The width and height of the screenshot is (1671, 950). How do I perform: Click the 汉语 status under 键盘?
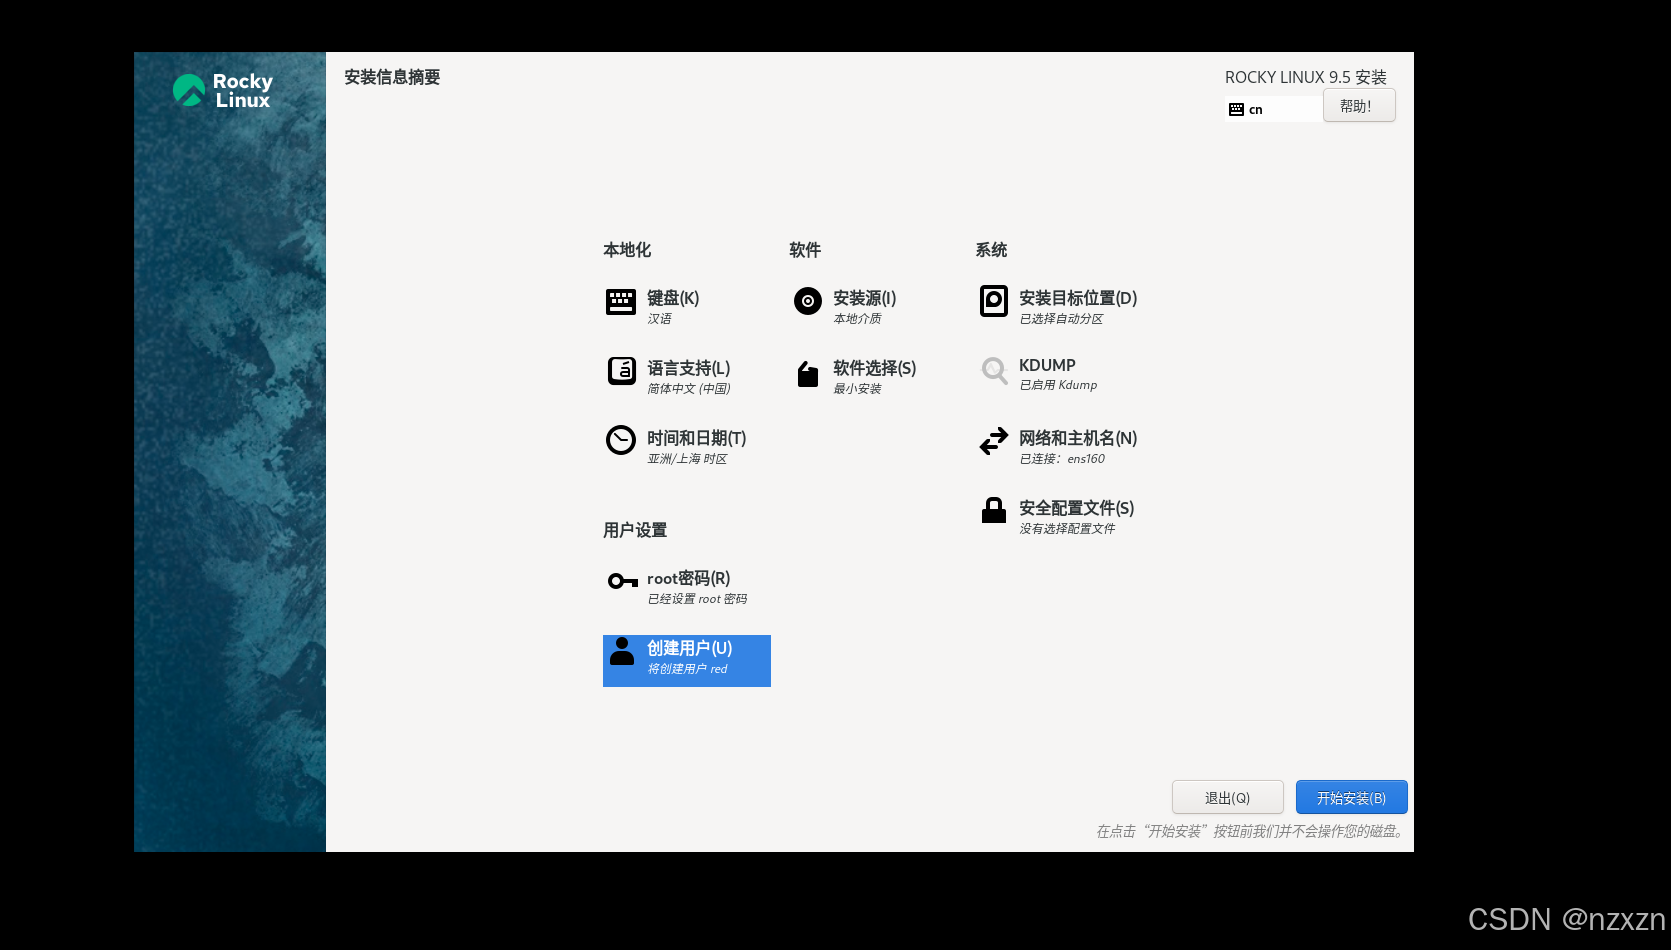[x=659, y=319]
